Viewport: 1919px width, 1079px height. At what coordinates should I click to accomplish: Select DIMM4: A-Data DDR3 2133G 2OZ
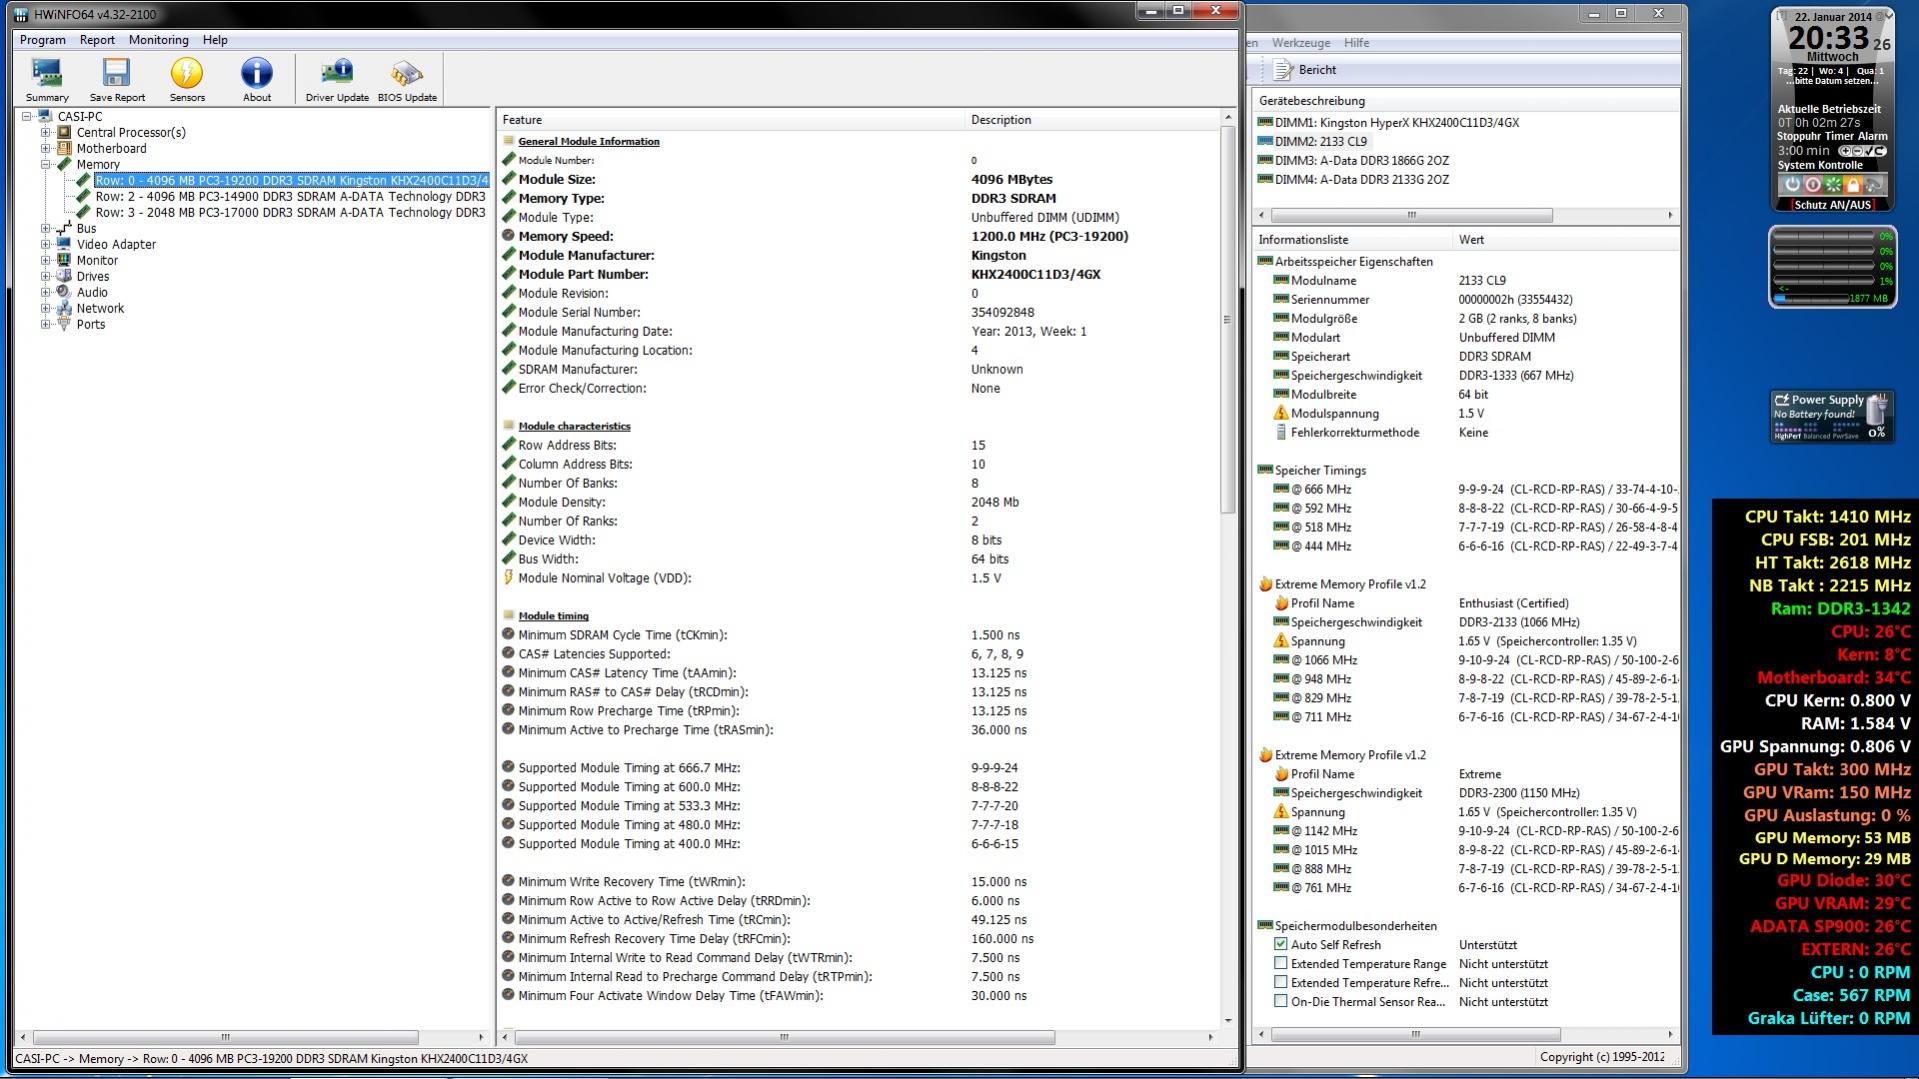pyautogui.click(x=1361, y=179)
